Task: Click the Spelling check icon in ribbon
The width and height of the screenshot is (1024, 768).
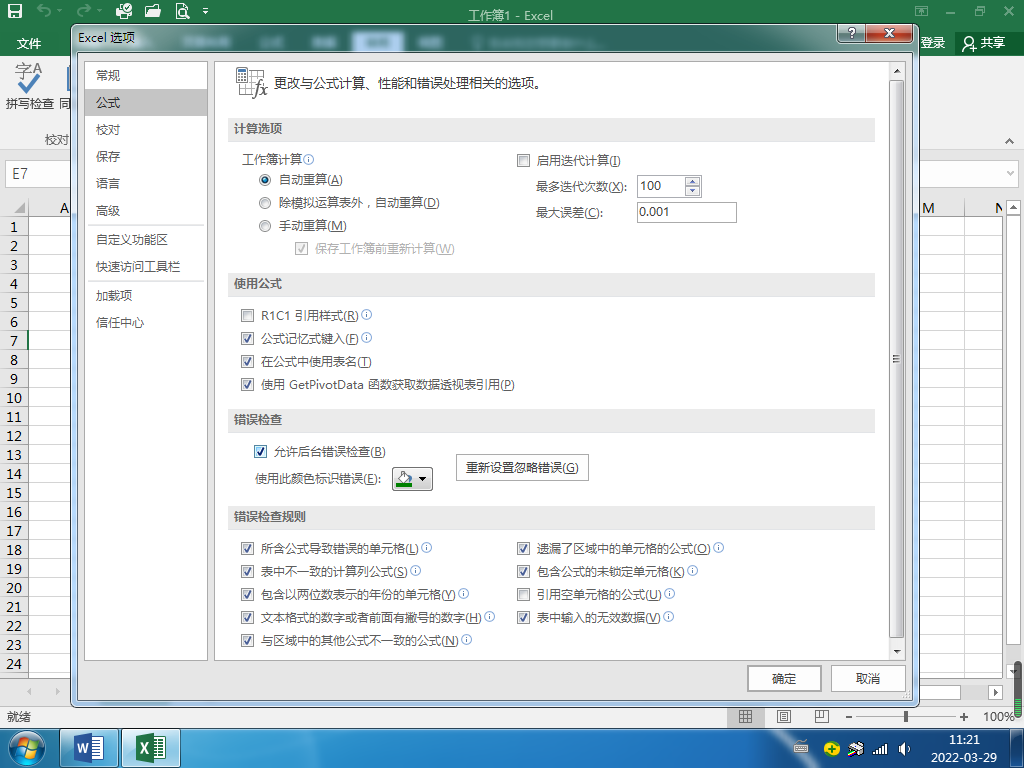Action: (x=29, y=78)
